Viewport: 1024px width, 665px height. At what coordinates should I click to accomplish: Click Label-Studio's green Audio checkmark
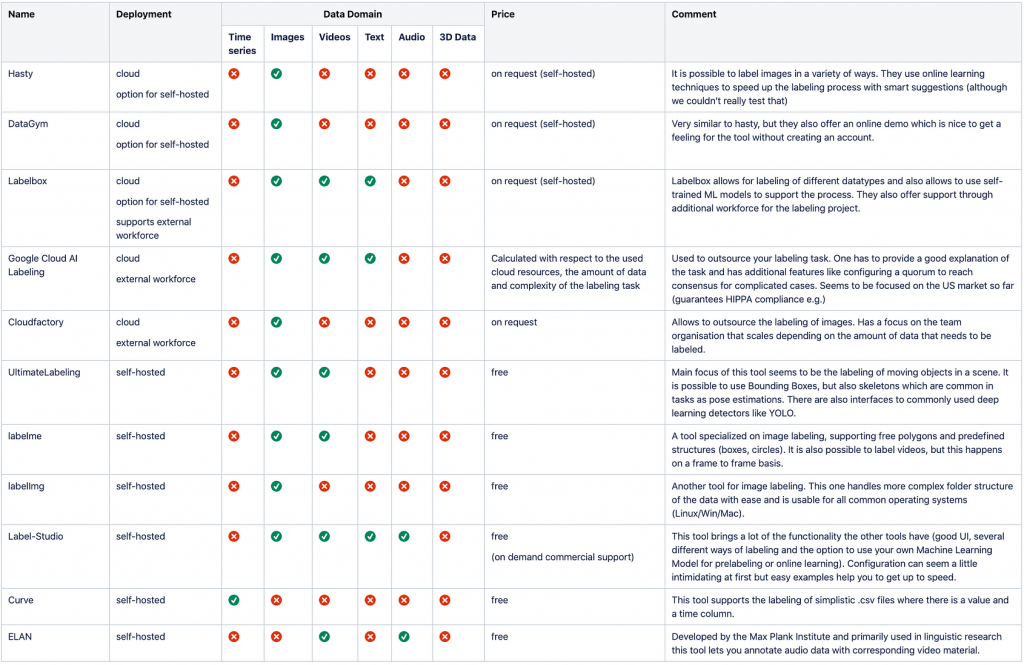[404, 536]
